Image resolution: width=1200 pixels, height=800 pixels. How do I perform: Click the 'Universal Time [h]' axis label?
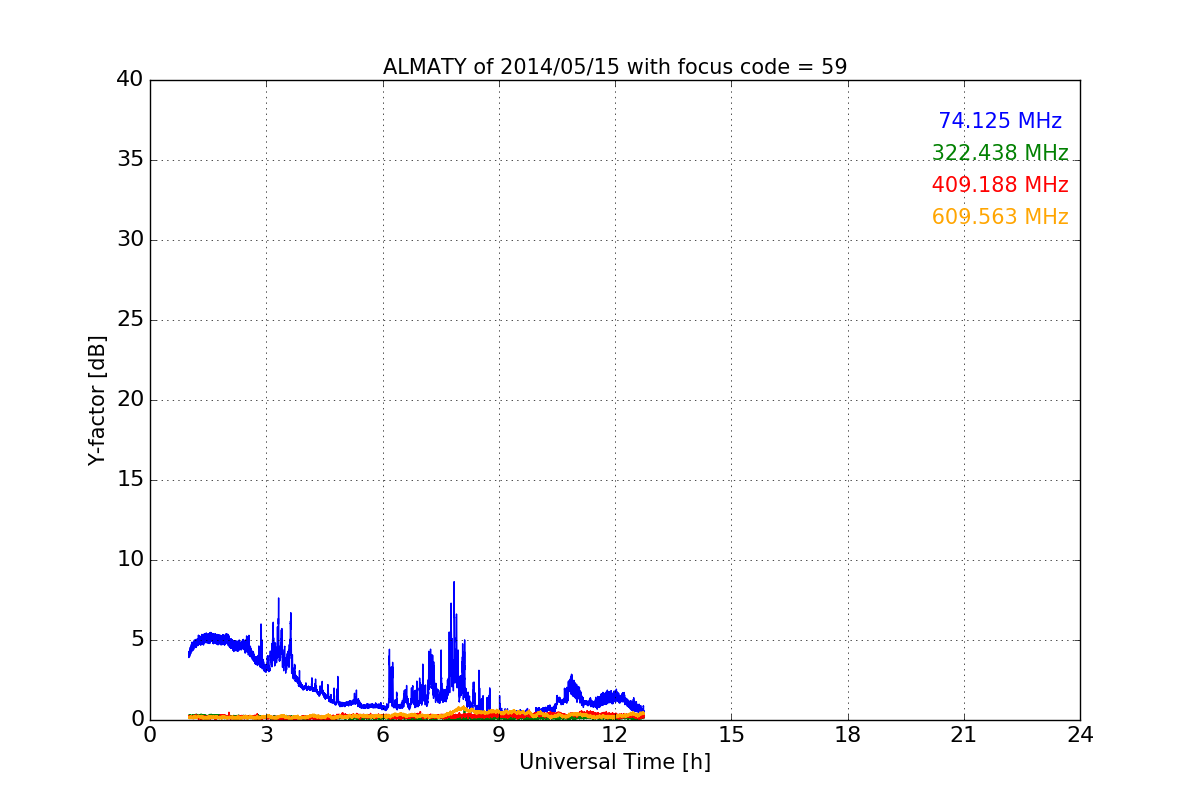tap(615, 762)
